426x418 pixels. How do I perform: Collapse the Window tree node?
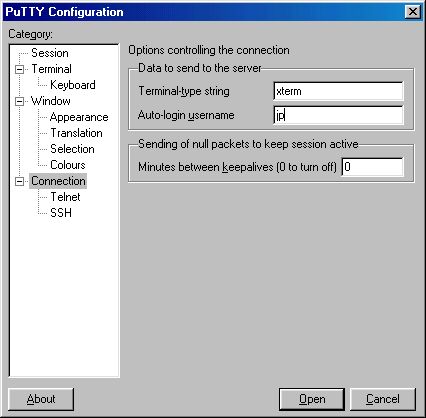click(20, 101)
